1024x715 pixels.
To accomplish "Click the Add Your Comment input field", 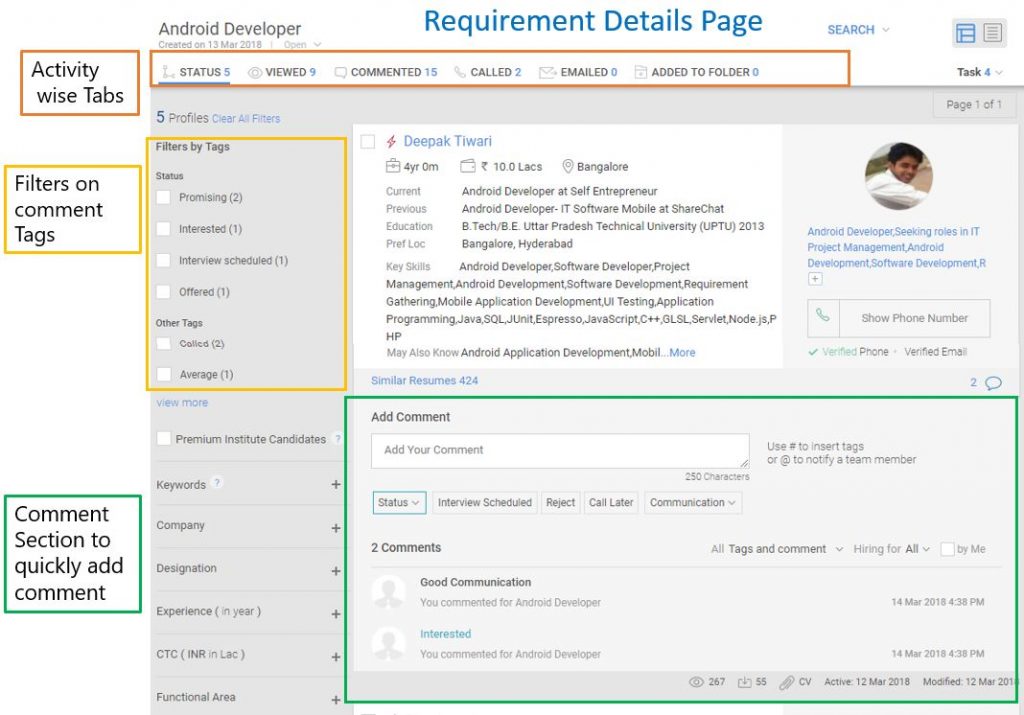I will 556,450.
